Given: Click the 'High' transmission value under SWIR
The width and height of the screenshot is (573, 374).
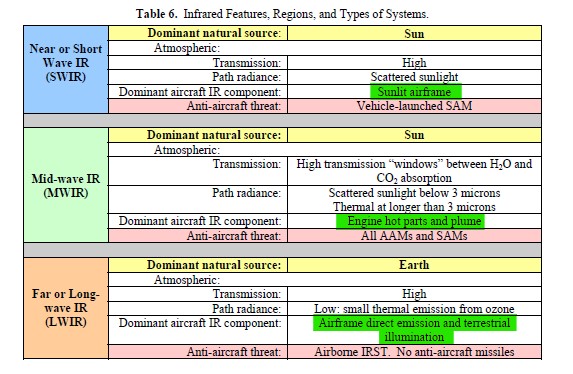Looking at the screenshot, I should point(414,63).
